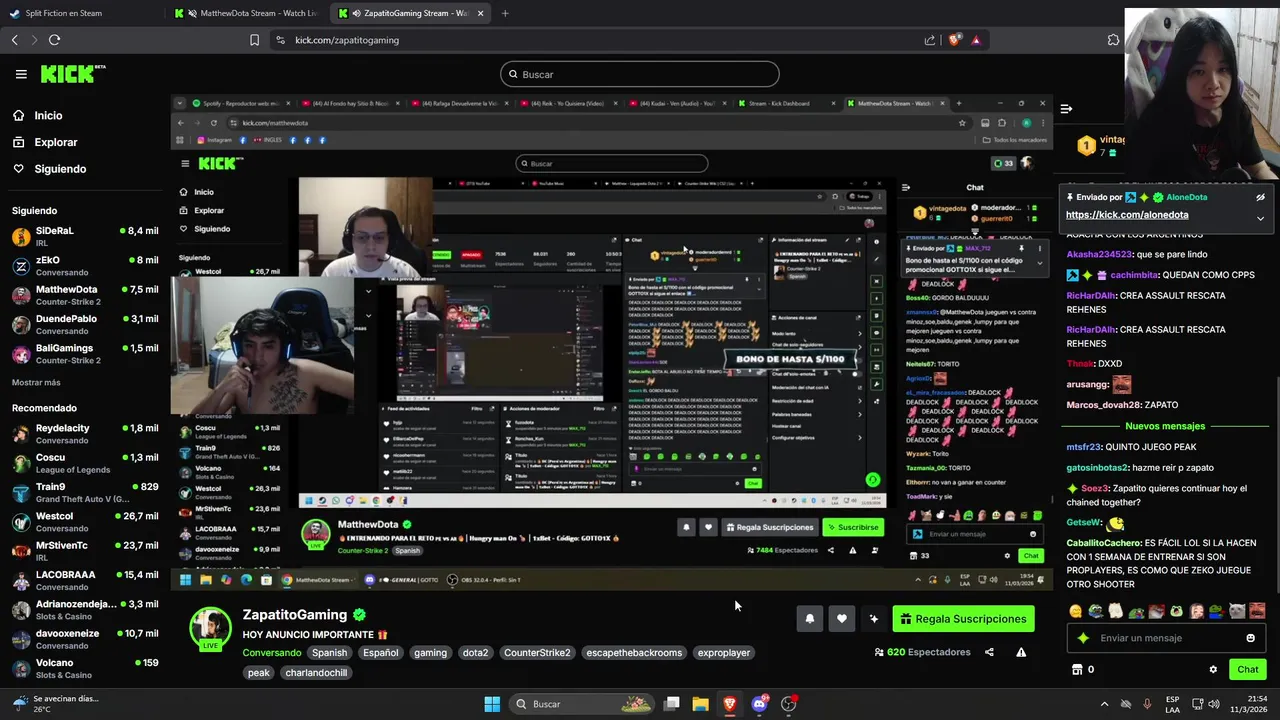This screenshot has height=720, width=1280.
Task: Switch to Split Fiction en Steam tab
Action: pos(64,14)
